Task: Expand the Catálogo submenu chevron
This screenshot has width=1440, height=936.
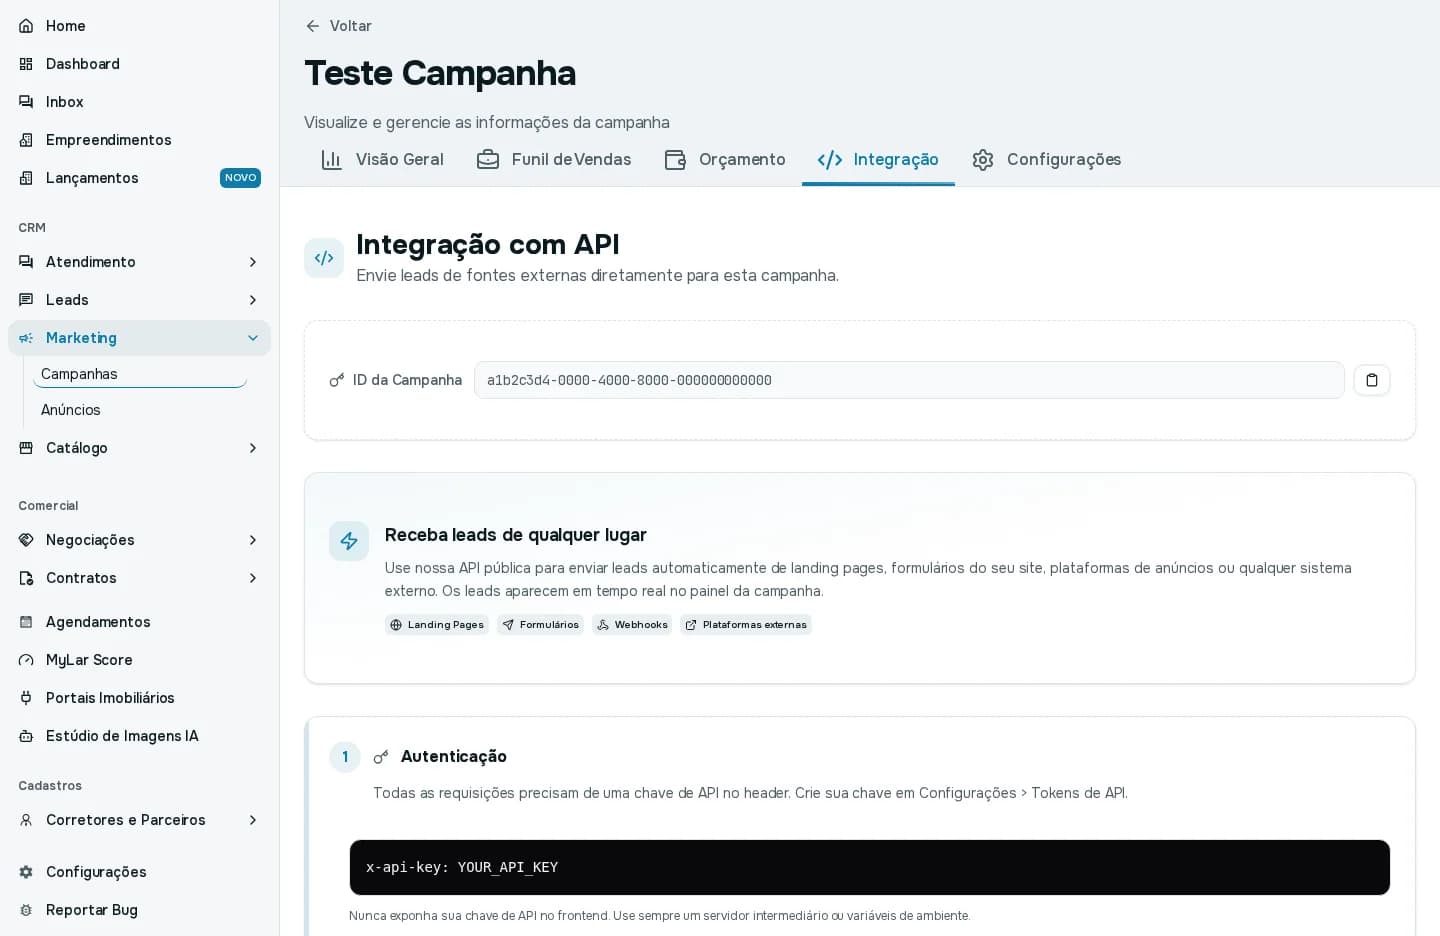Action: (x=253, y=448)
